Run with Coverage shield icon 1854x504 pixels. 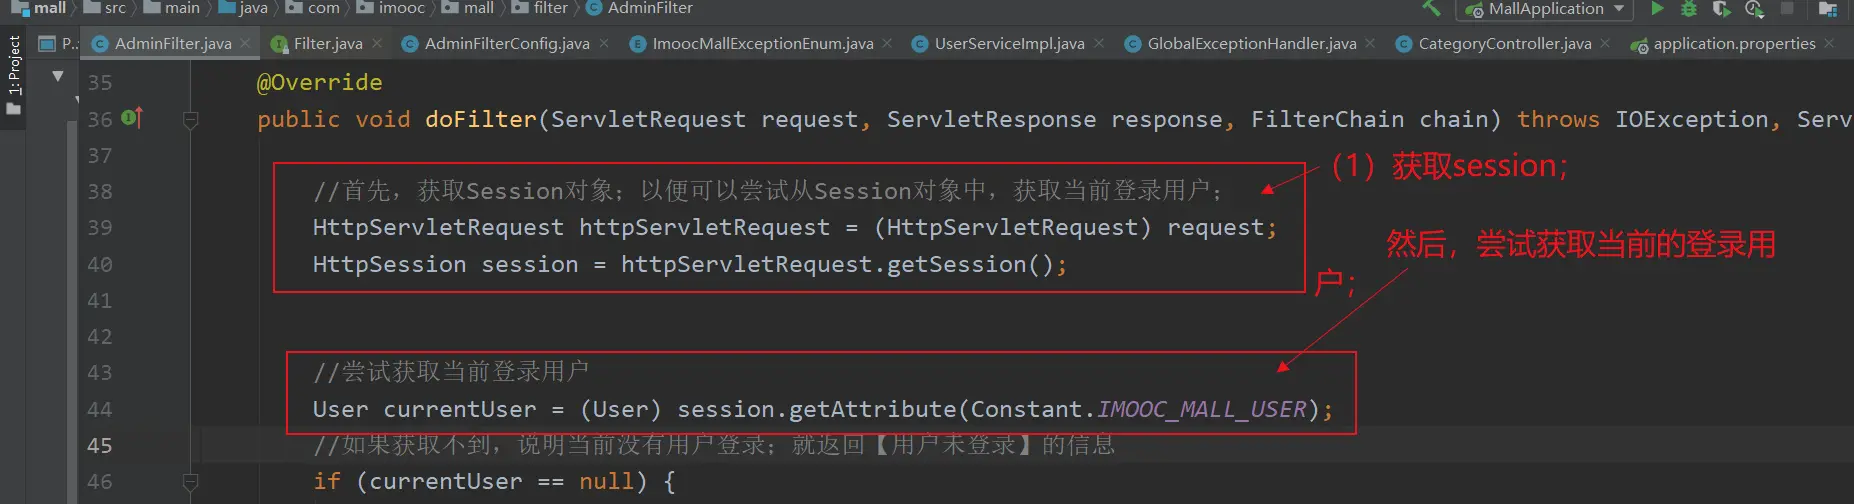(1721, 9)
